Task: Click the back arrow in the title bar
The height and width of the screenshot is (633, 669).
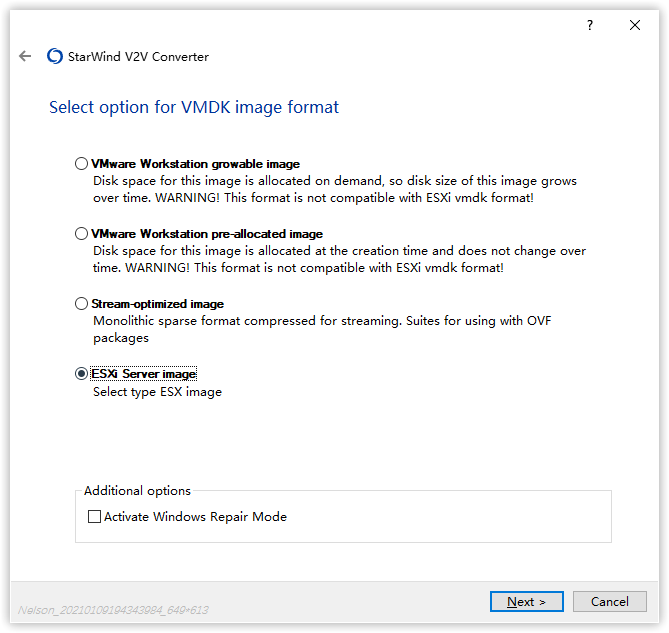Action: [x=25, y=57]
